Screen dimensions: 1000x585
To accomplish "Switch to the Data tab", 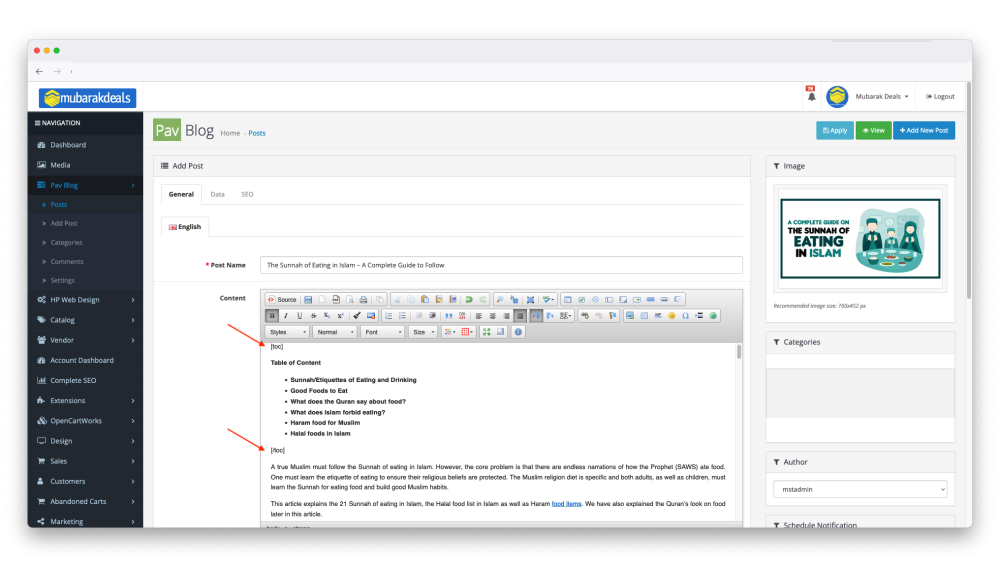I will [218, 194].
